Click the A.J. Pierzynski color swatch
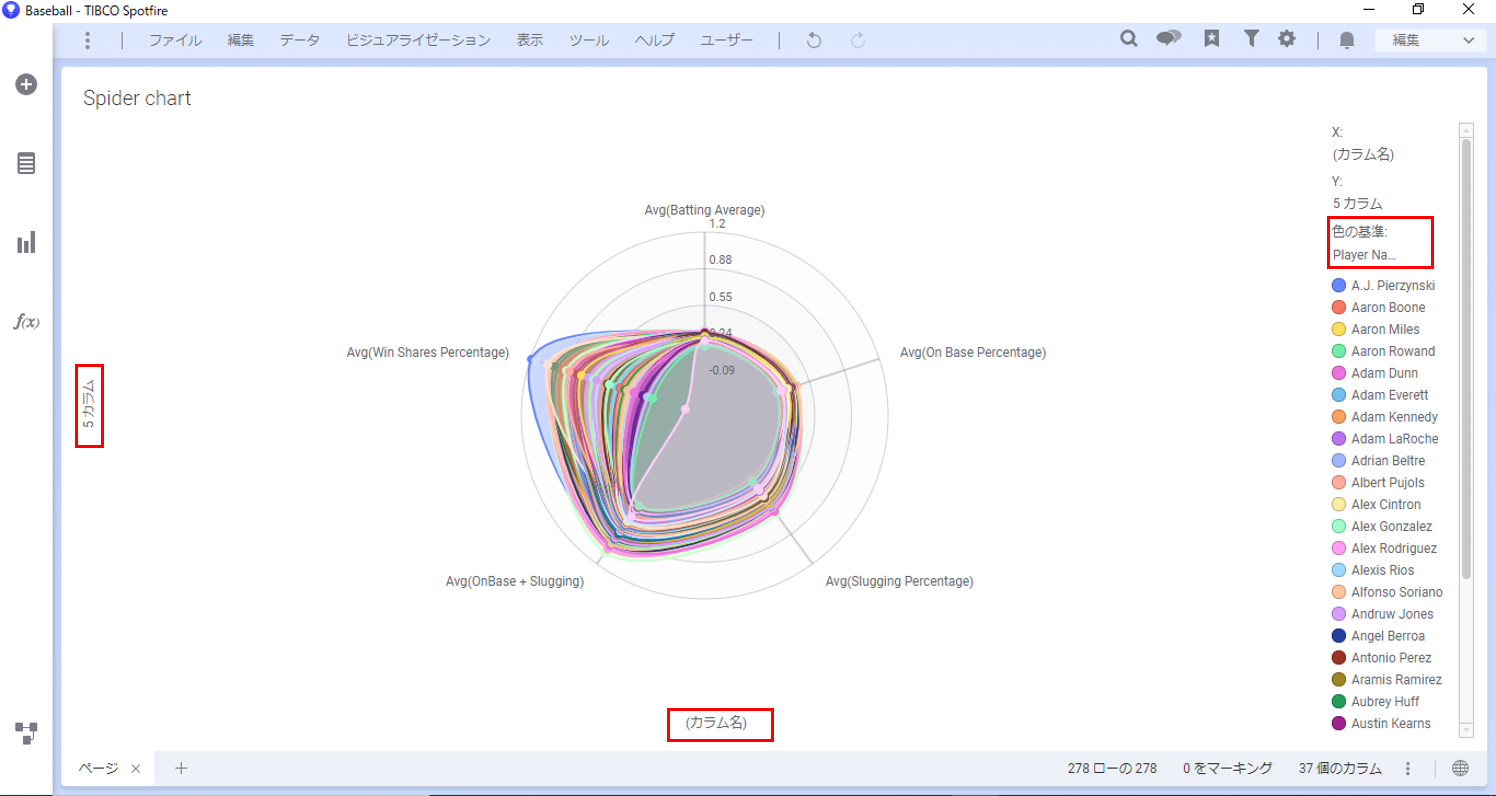The image size is (1496, 796). coord(1339,285)
